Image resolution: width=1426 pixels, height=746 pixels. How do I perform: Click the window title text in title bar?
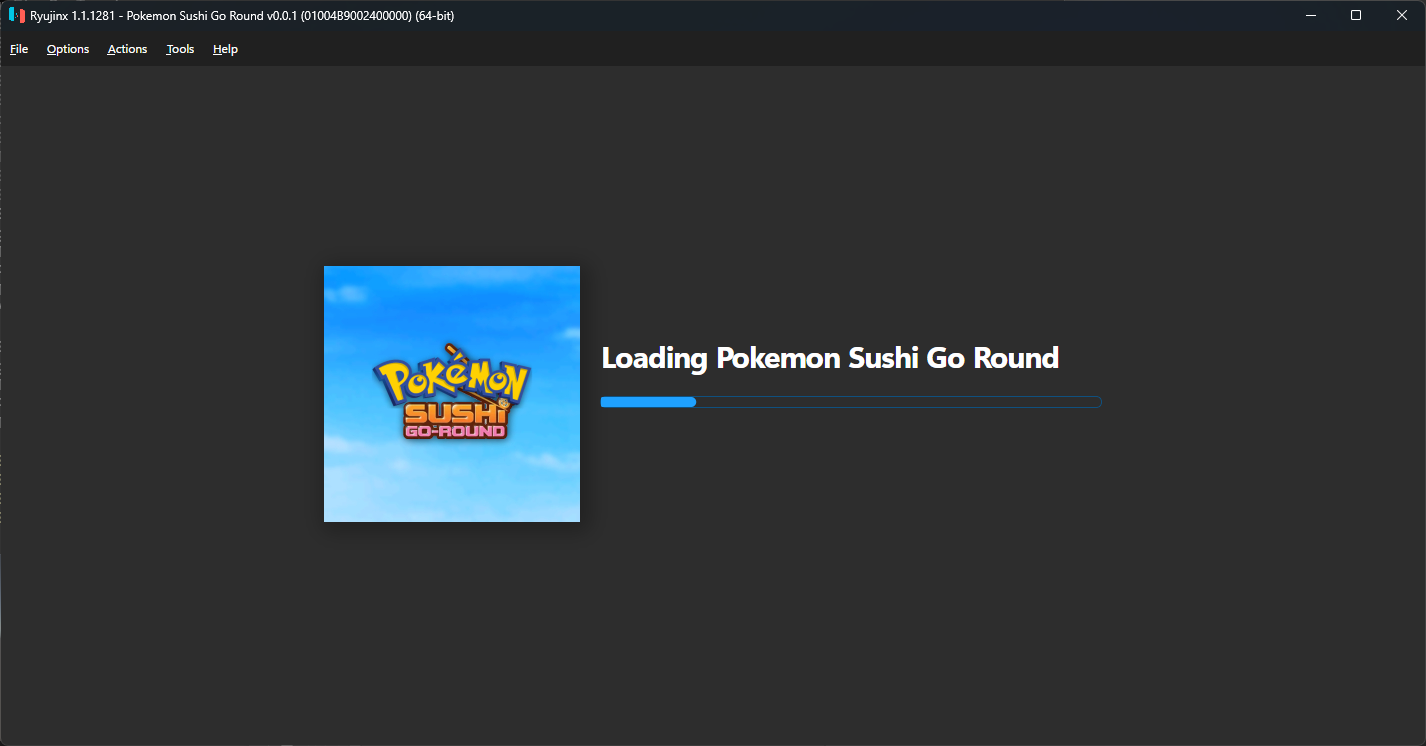click(x=242, y=15)
